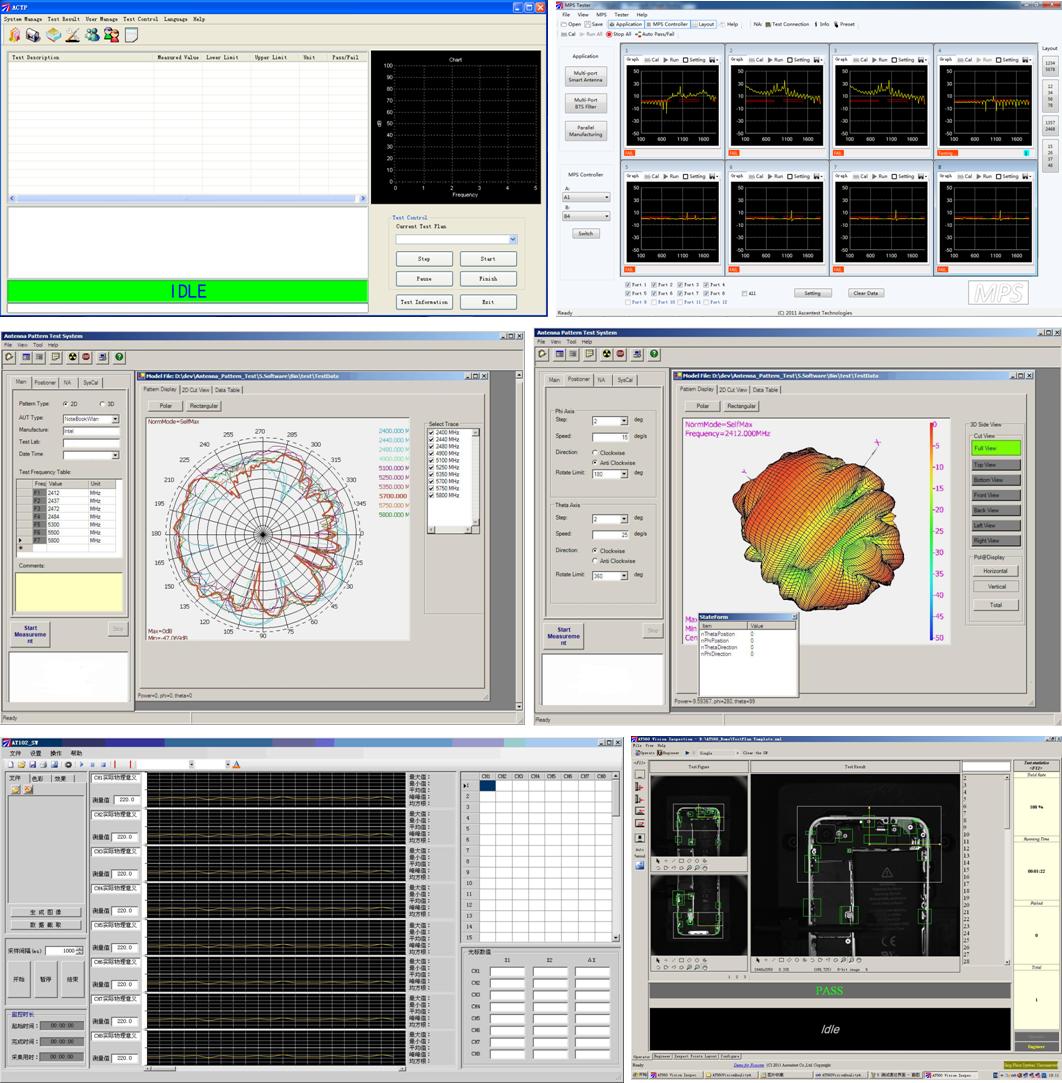The image size is (1062, 1083).
Task: Open Phi Axis Rotate Limit 180 dropdown
Action: click(624, 474)
